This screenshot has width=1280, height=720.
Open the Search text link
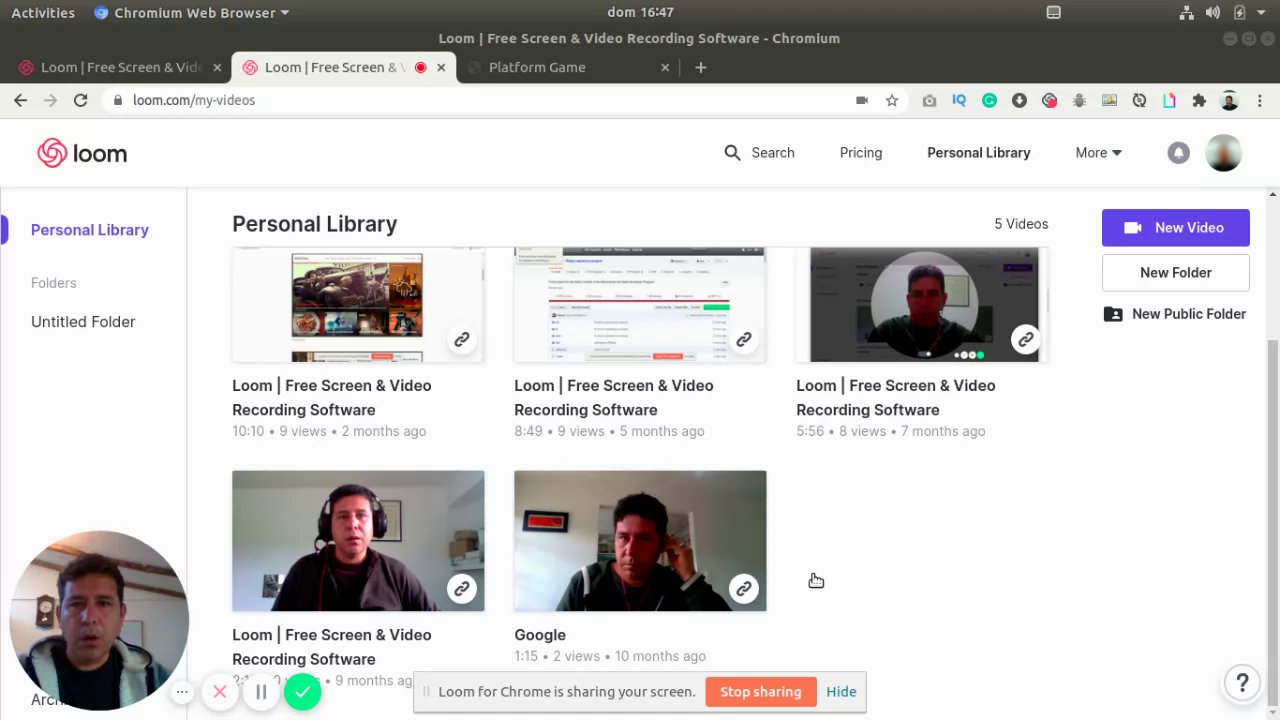click(x=773, y=153)
